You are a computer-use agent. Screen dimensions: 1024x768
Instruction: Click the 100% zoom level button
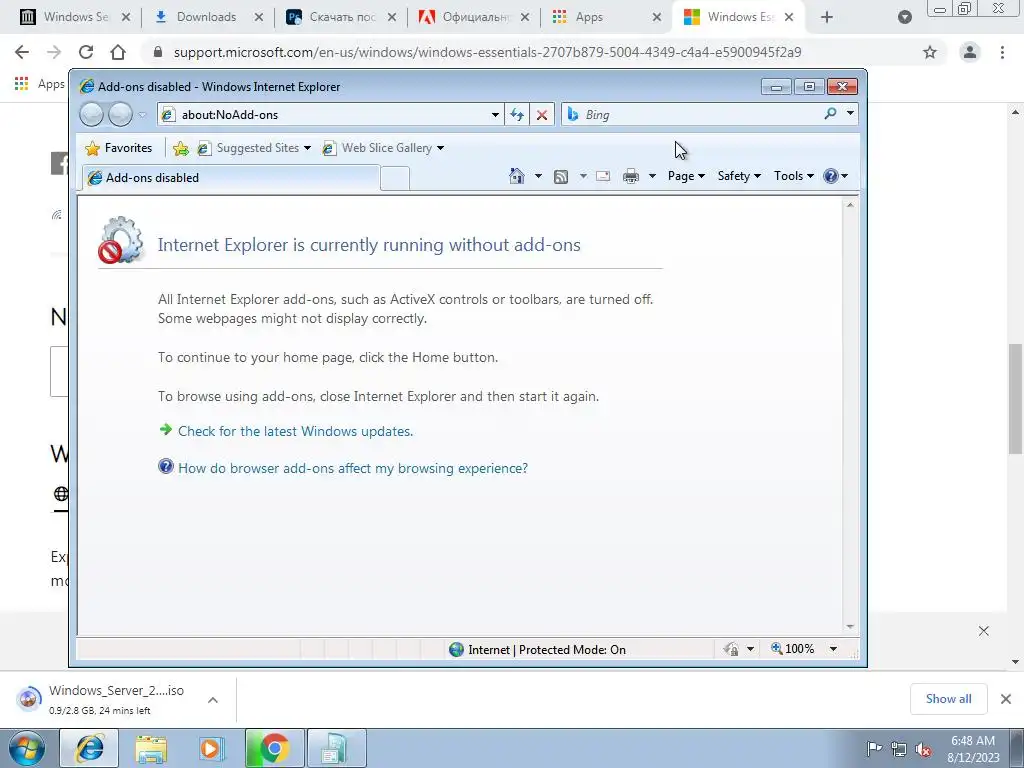tap(792, 648)
